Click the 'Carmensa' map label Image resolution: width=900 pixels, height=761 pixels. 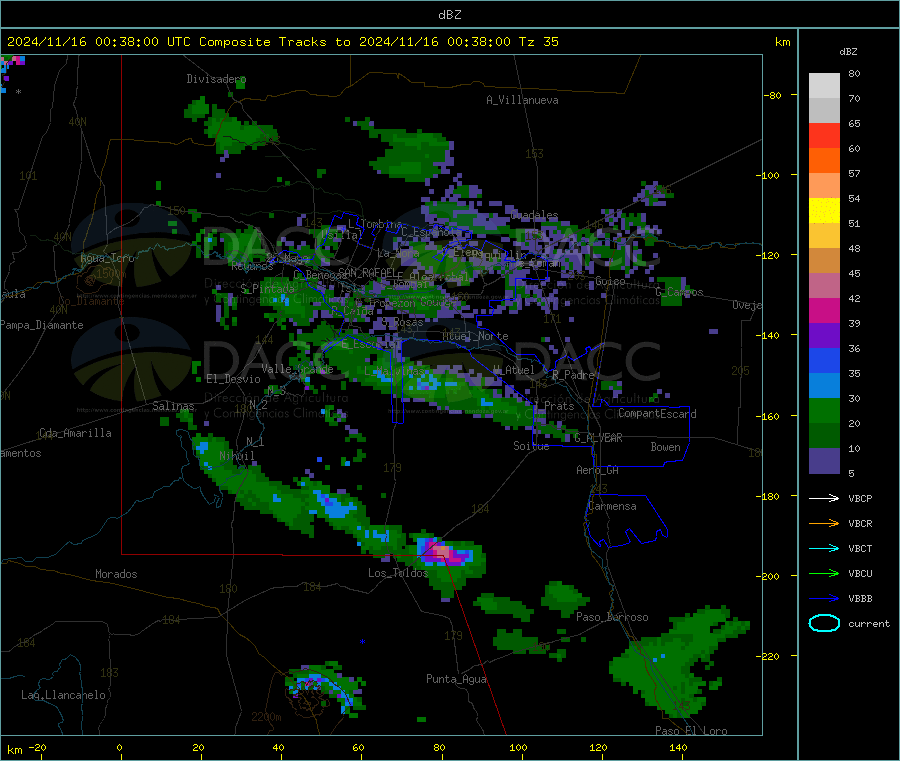(612, 507)
